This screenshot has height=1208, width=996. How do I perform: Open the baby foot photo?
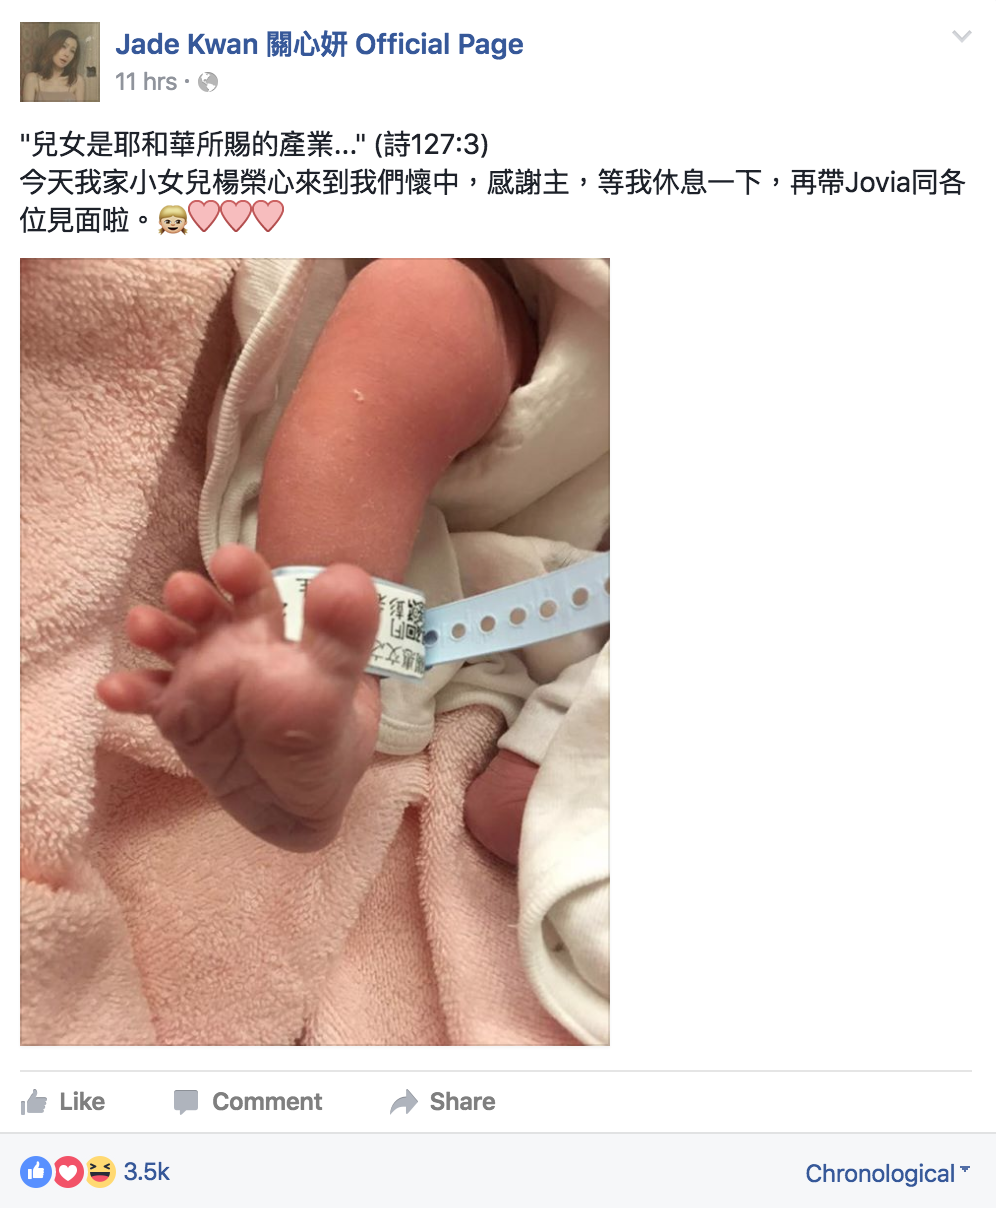click(x=315, y=652)
